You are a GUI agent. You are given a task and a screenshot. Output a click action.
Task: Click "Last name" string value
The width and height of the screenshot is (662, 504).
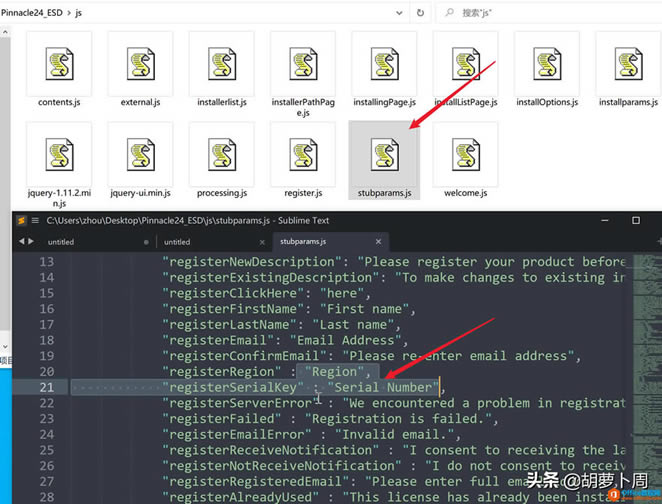tap(353, 325)
